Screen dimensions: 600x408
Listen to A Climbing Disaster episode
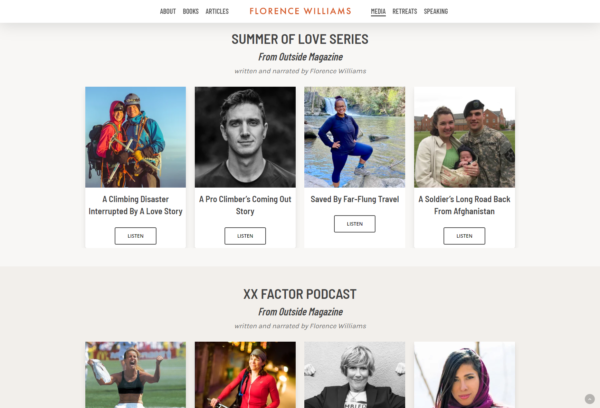coord(135,236)
